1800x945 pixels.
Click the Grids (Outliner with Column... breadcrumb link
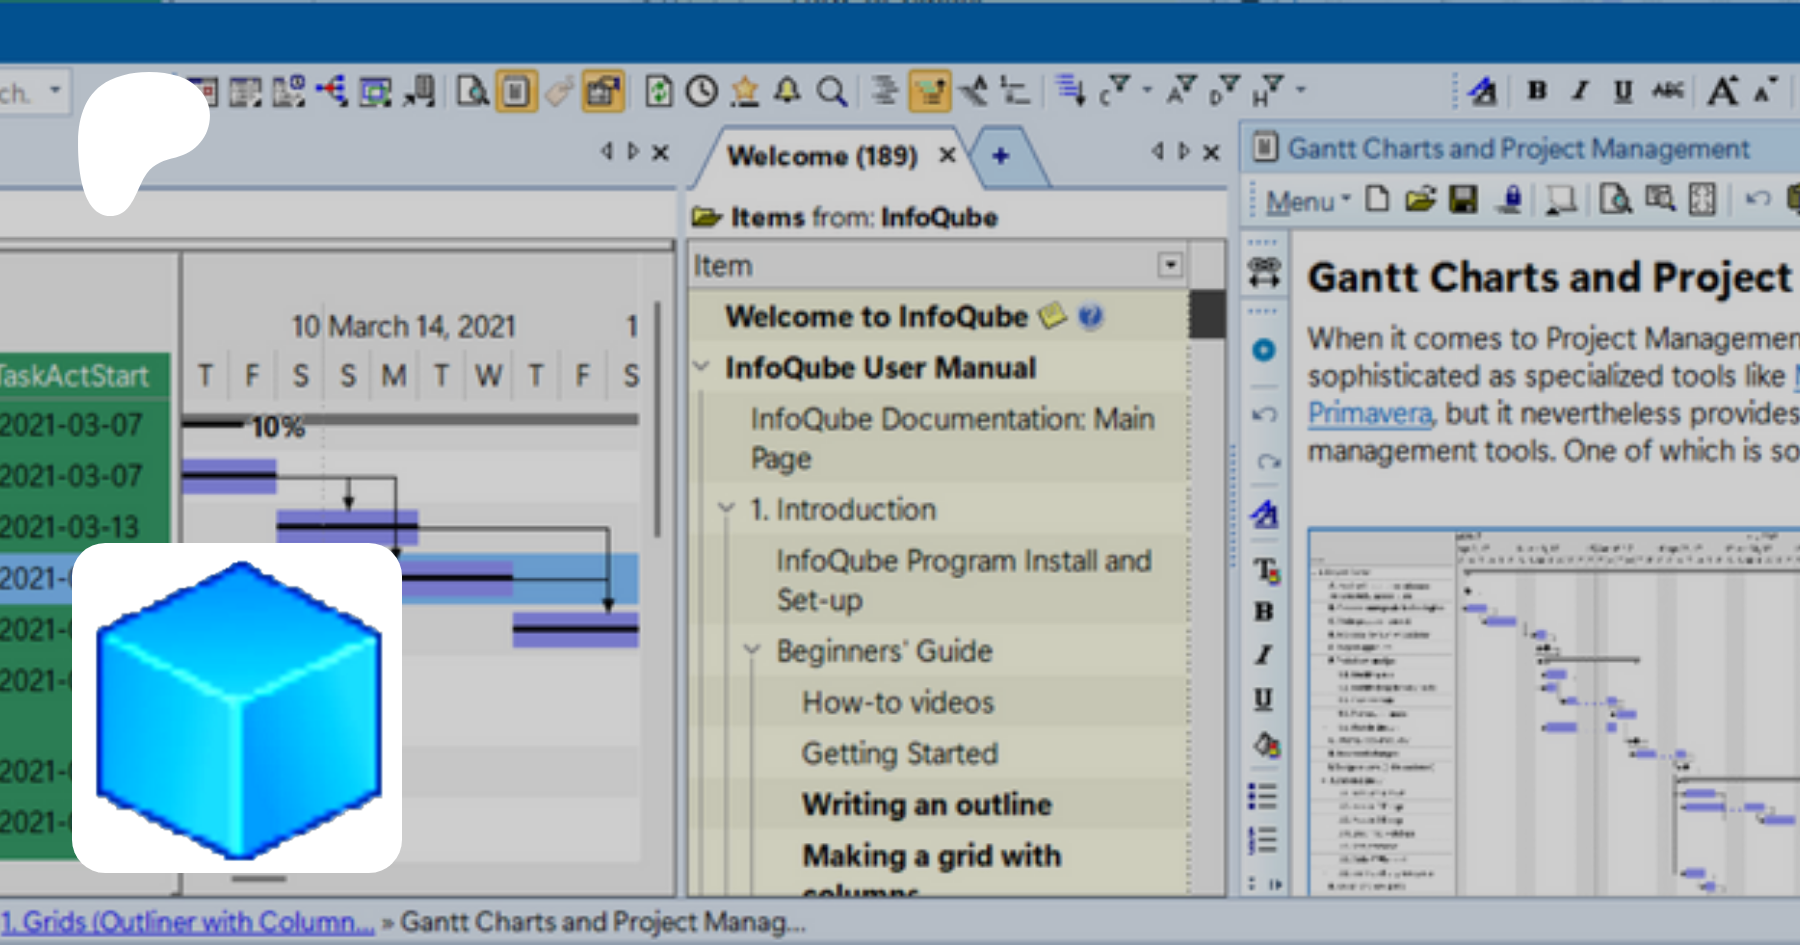[x=187, y=922]
